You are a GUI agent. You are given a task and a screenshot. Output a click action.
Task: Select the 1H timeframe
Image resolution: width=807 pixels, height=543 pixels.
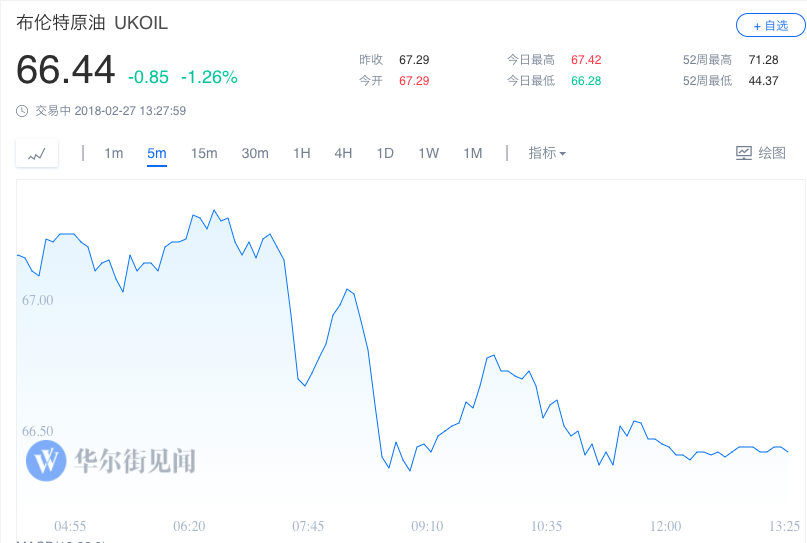click(302, 153)
